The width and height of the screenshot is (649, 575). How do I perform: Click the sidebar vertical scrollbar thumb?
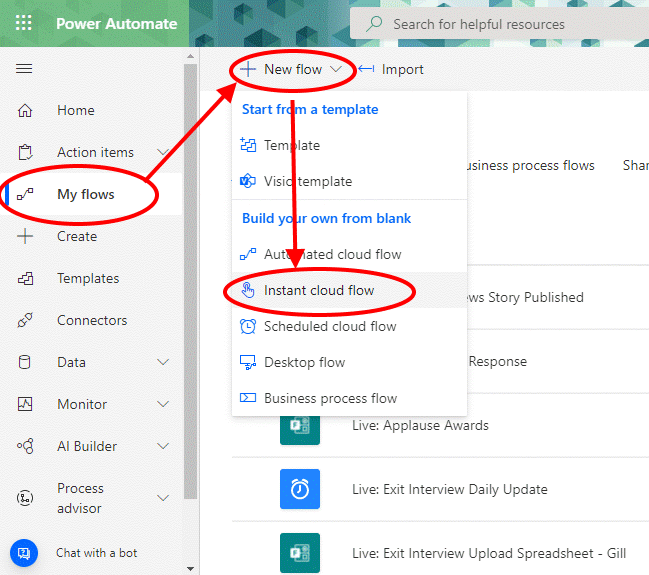pos(190,281)
